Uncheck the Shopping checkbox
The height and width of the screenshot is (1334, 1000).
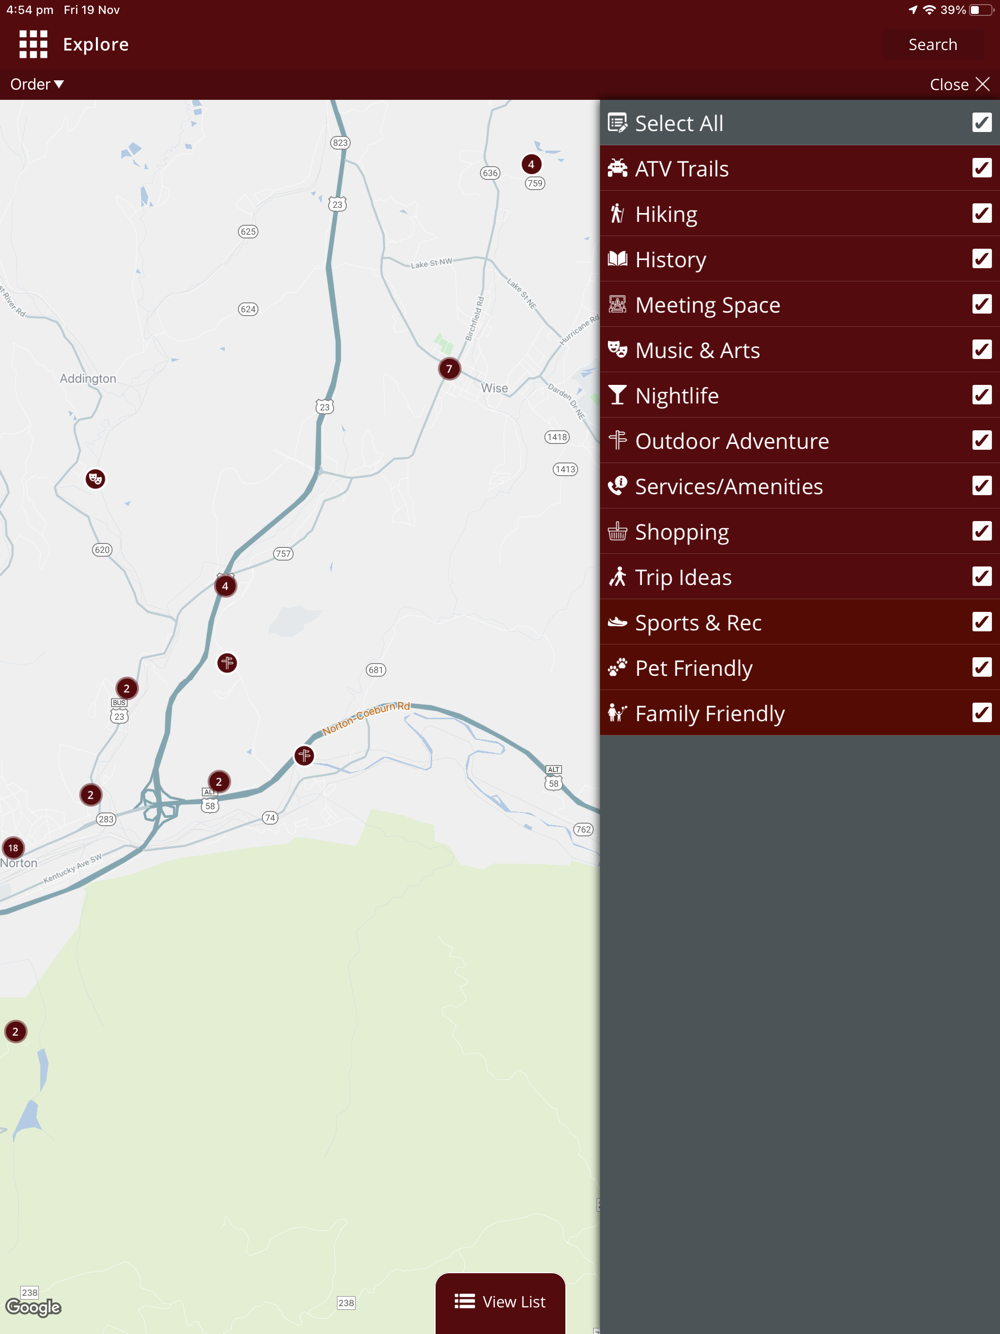coord(982,531)
